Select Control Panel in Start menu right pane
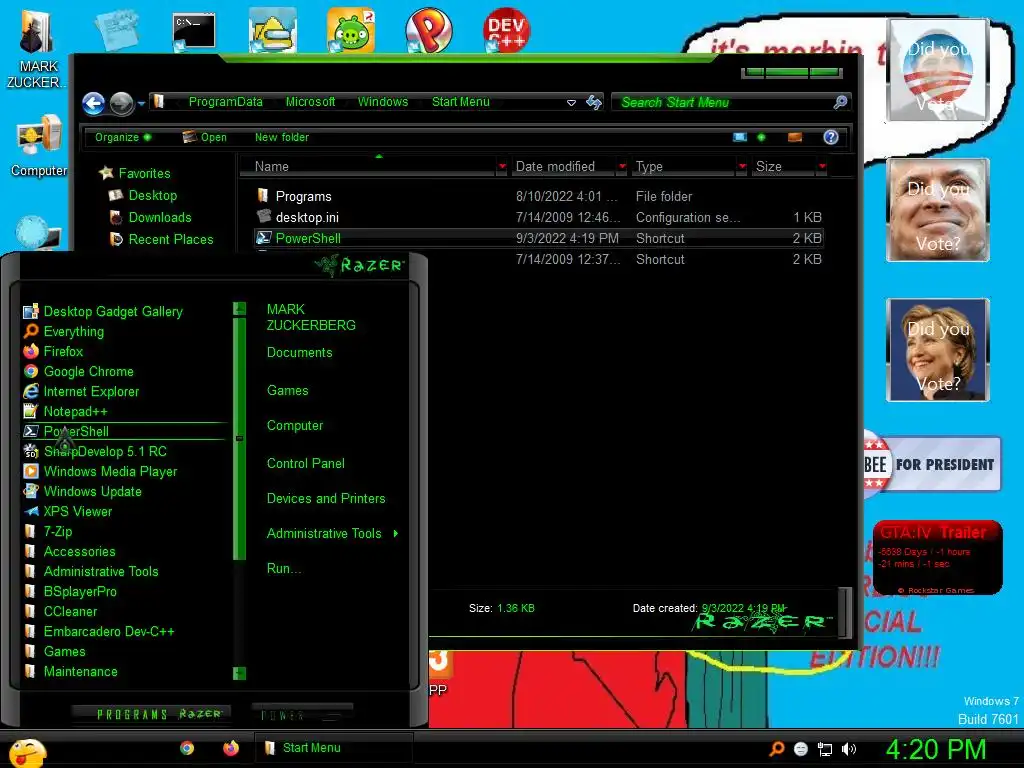Viewport: 1024px width, 768px height. 306,464
